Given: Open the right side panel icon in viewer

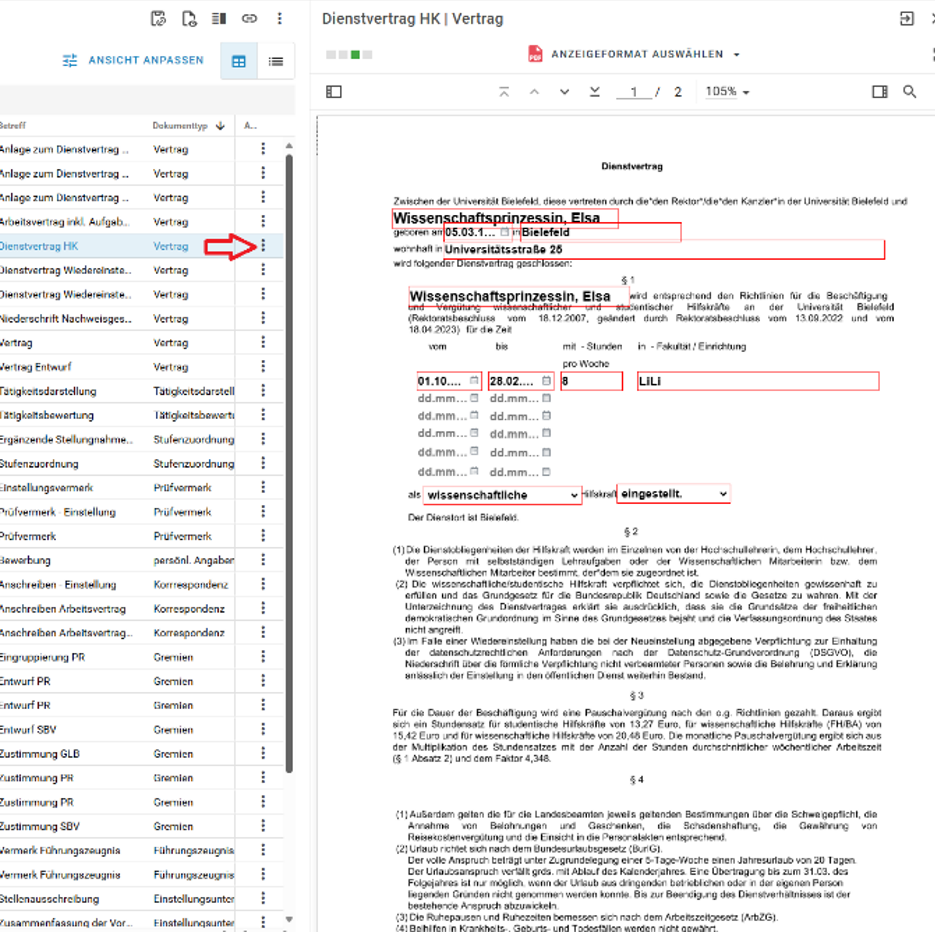Looking at the screenshot, I should click(x=879, y=92).
